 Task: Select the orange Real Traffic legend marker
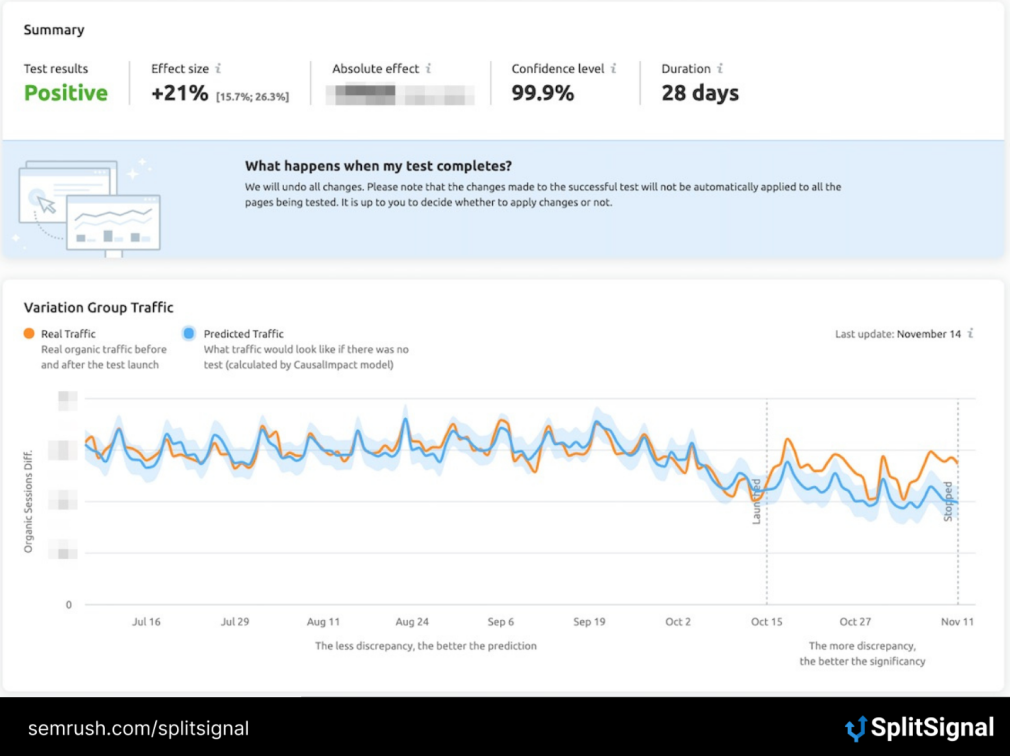pos(27,333)
